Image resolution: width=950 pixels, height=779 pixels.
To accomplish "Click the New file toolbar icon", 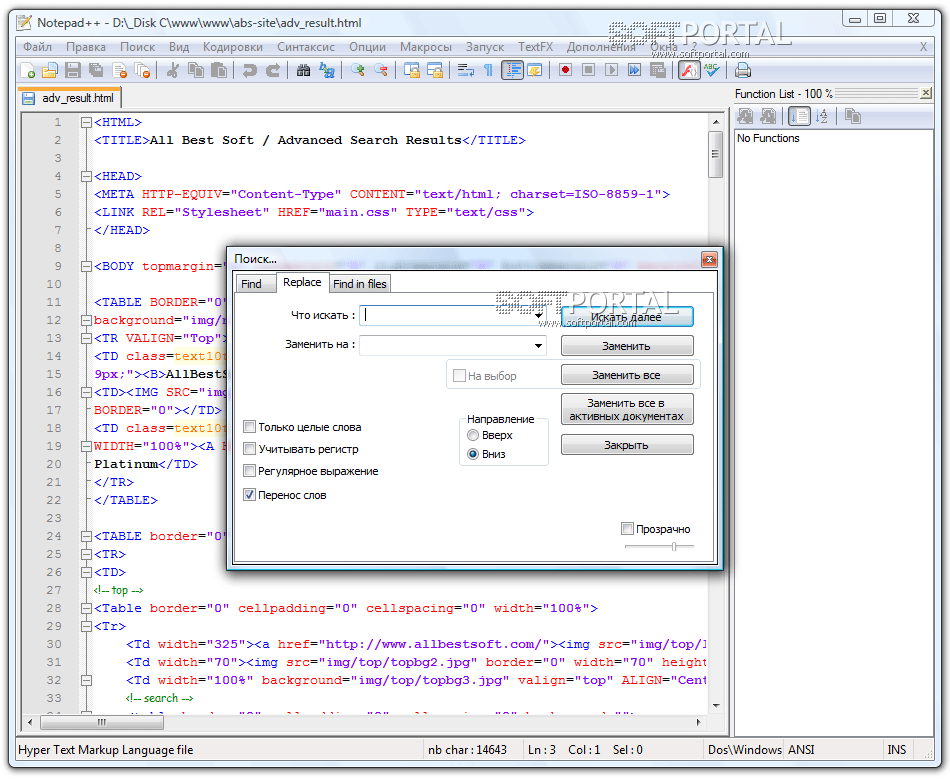I will [29, 70].
